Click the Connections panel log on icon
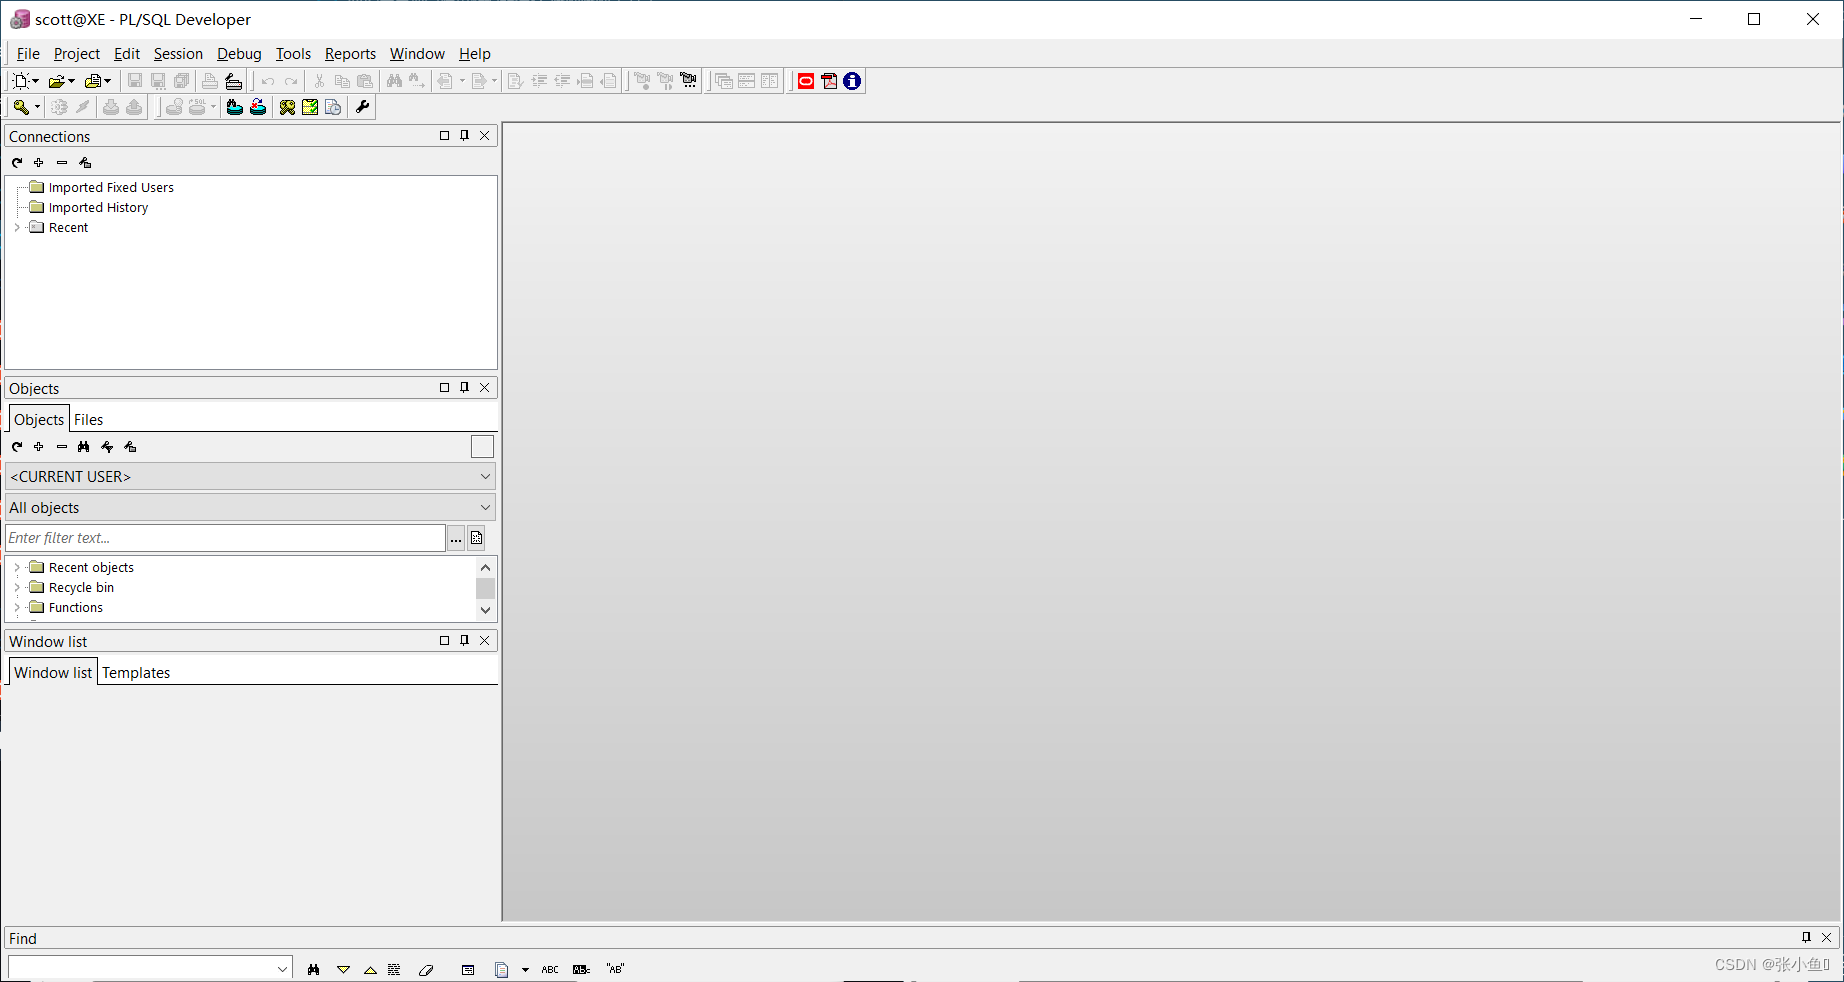Screen dimensions: 1844x982 coord(85,162)
